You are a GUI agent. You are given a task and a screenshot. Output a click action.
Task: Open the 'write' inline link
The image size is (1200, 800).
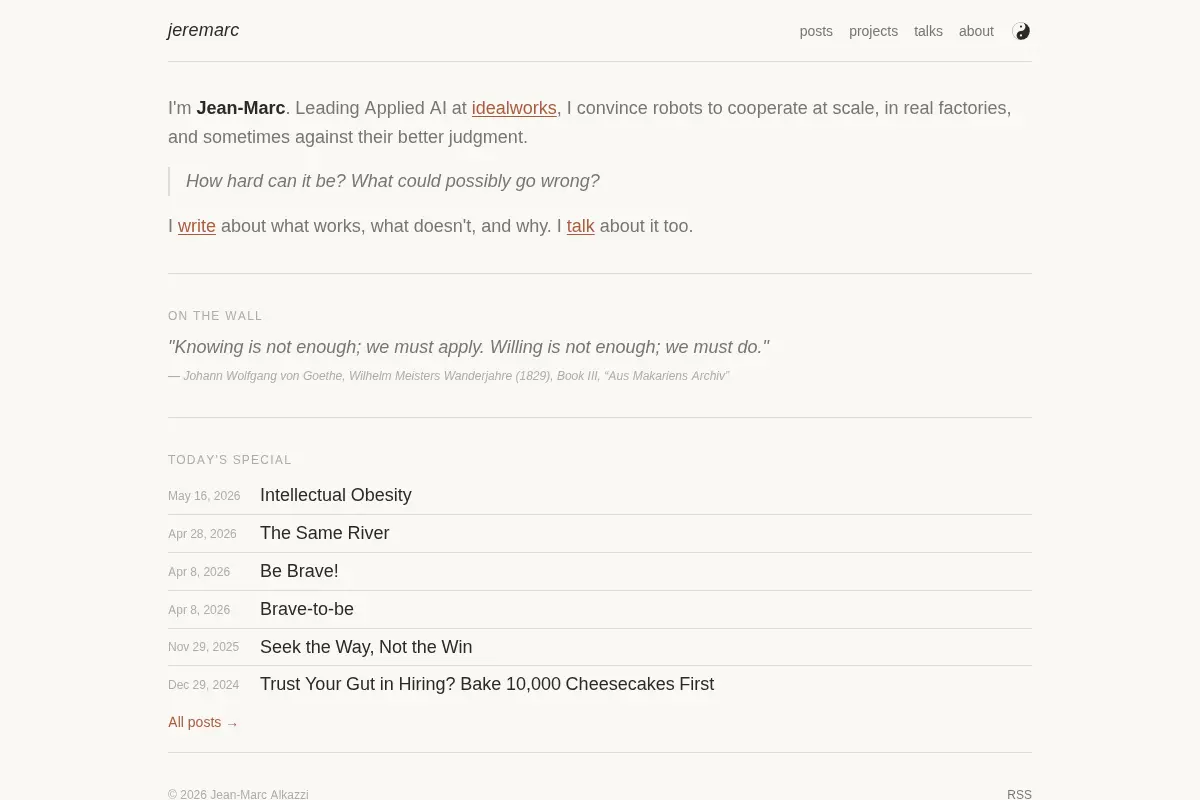pos(197,226)
